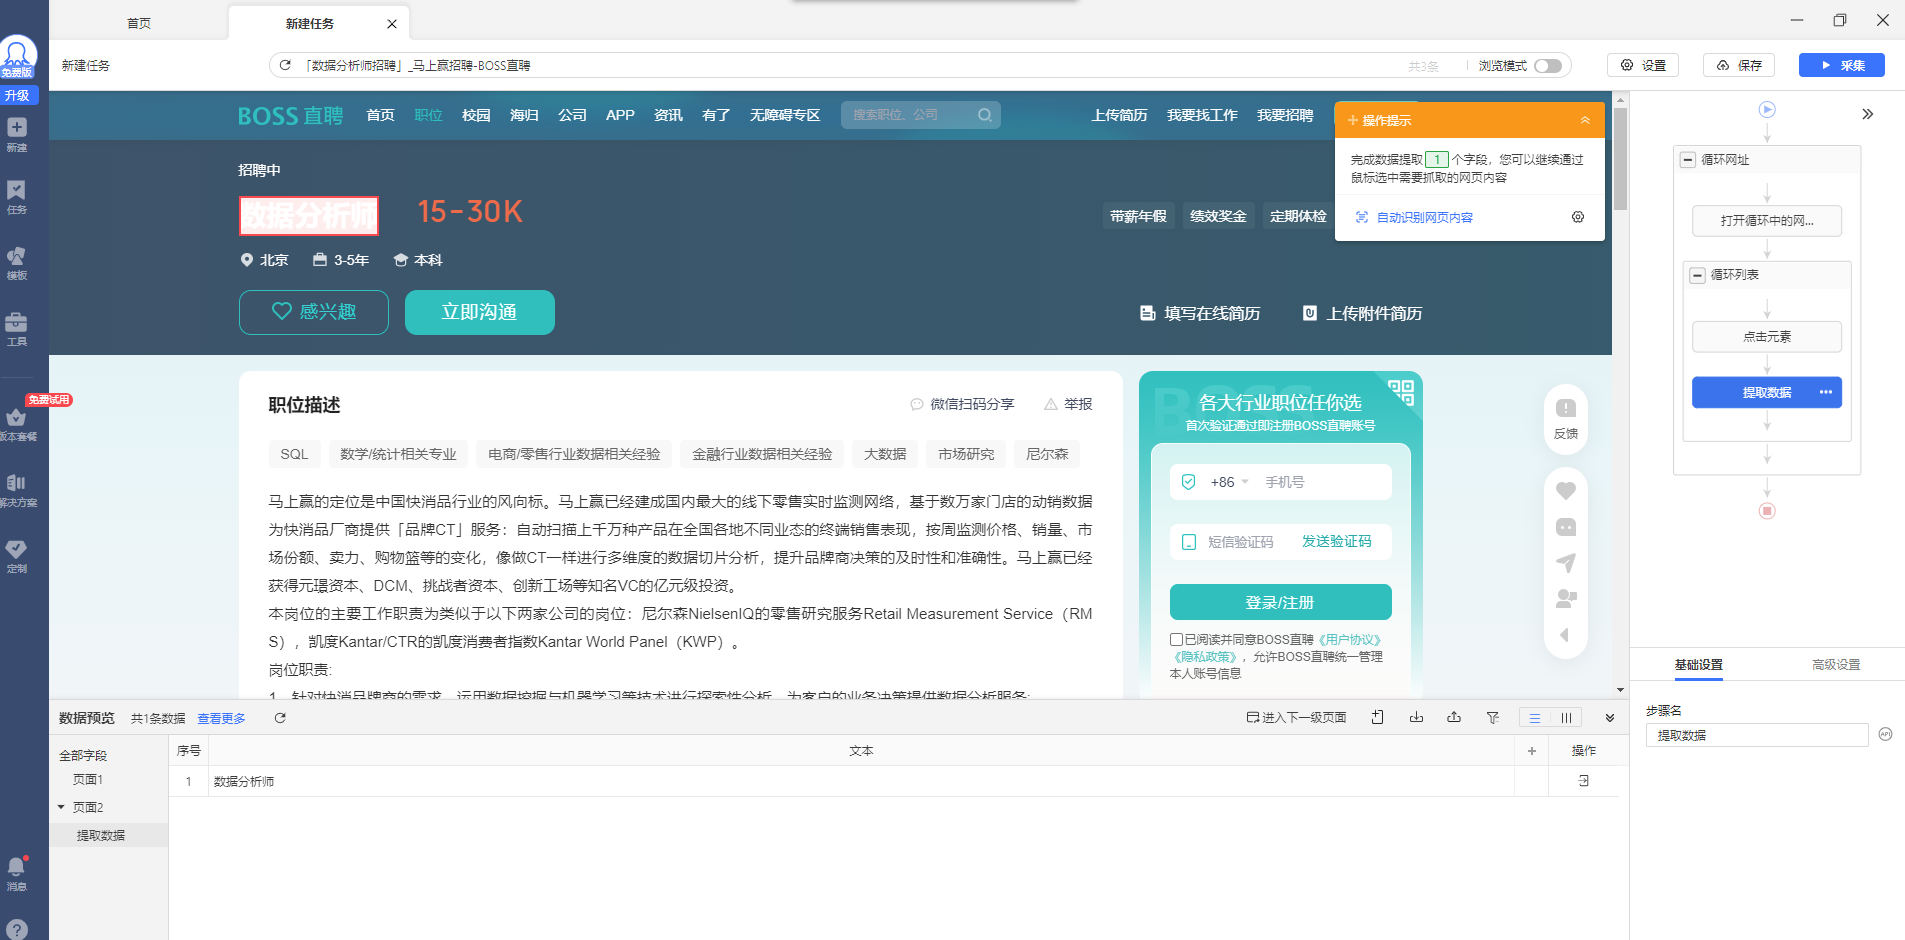Open the 定制 customization icon
The width and height of the screenshot is (1905, 940).
coord(17,556)
